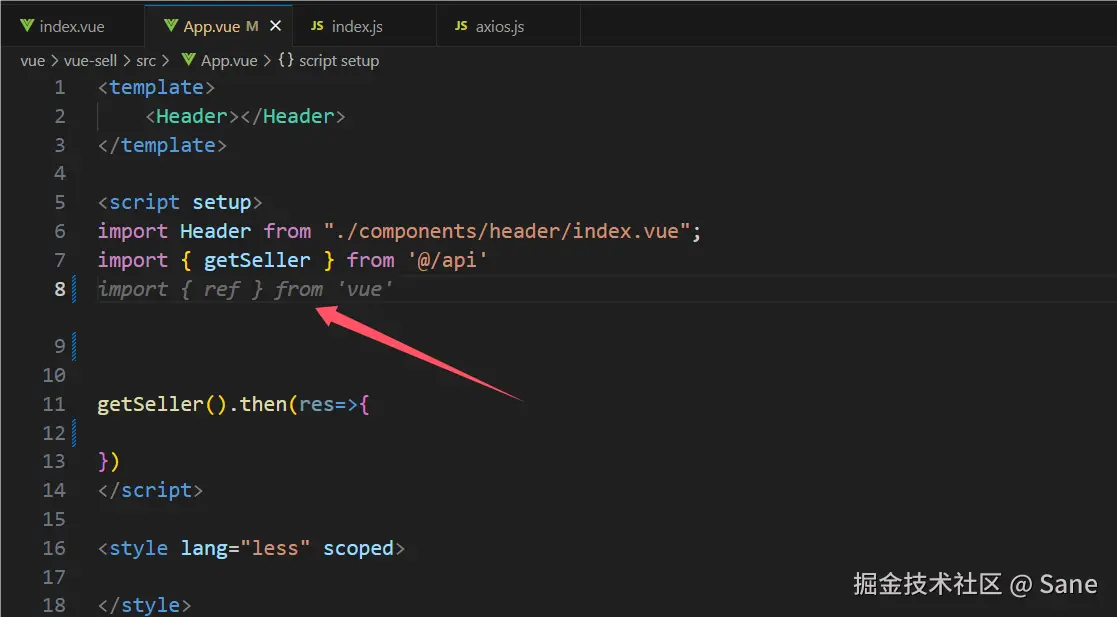Click the App.vue breadcrumb segment
Viewport: 1117px width, 617px height.
pos(229,61)
